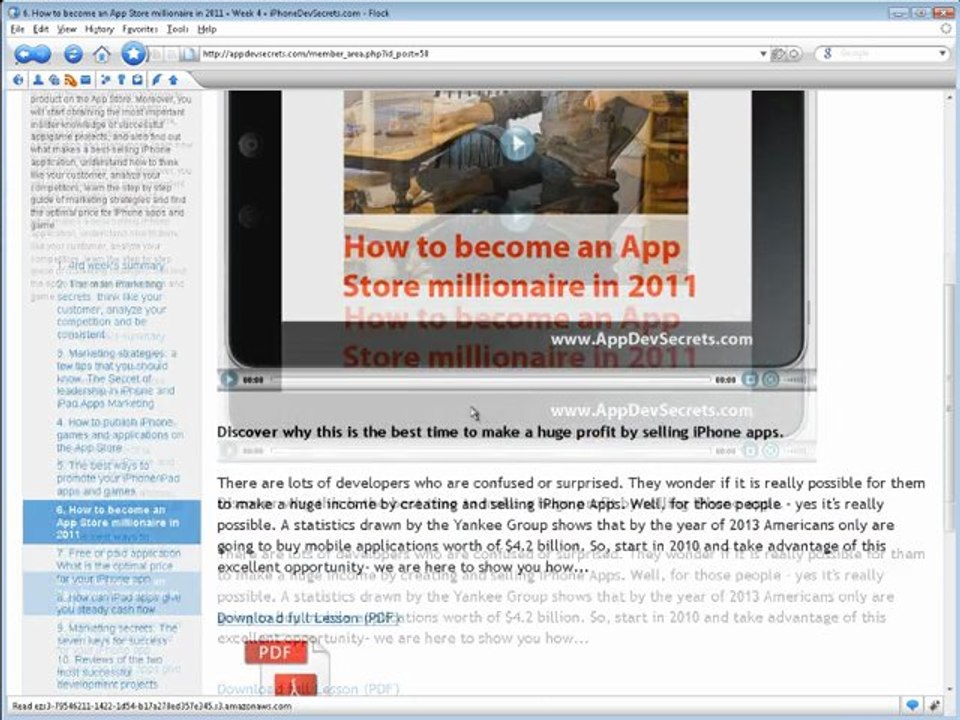Image resolution: width=960 pixels, height=720 pixels.
Task: Open '10. Reviews of the two most successful' link
Action: tap(109, 672)
